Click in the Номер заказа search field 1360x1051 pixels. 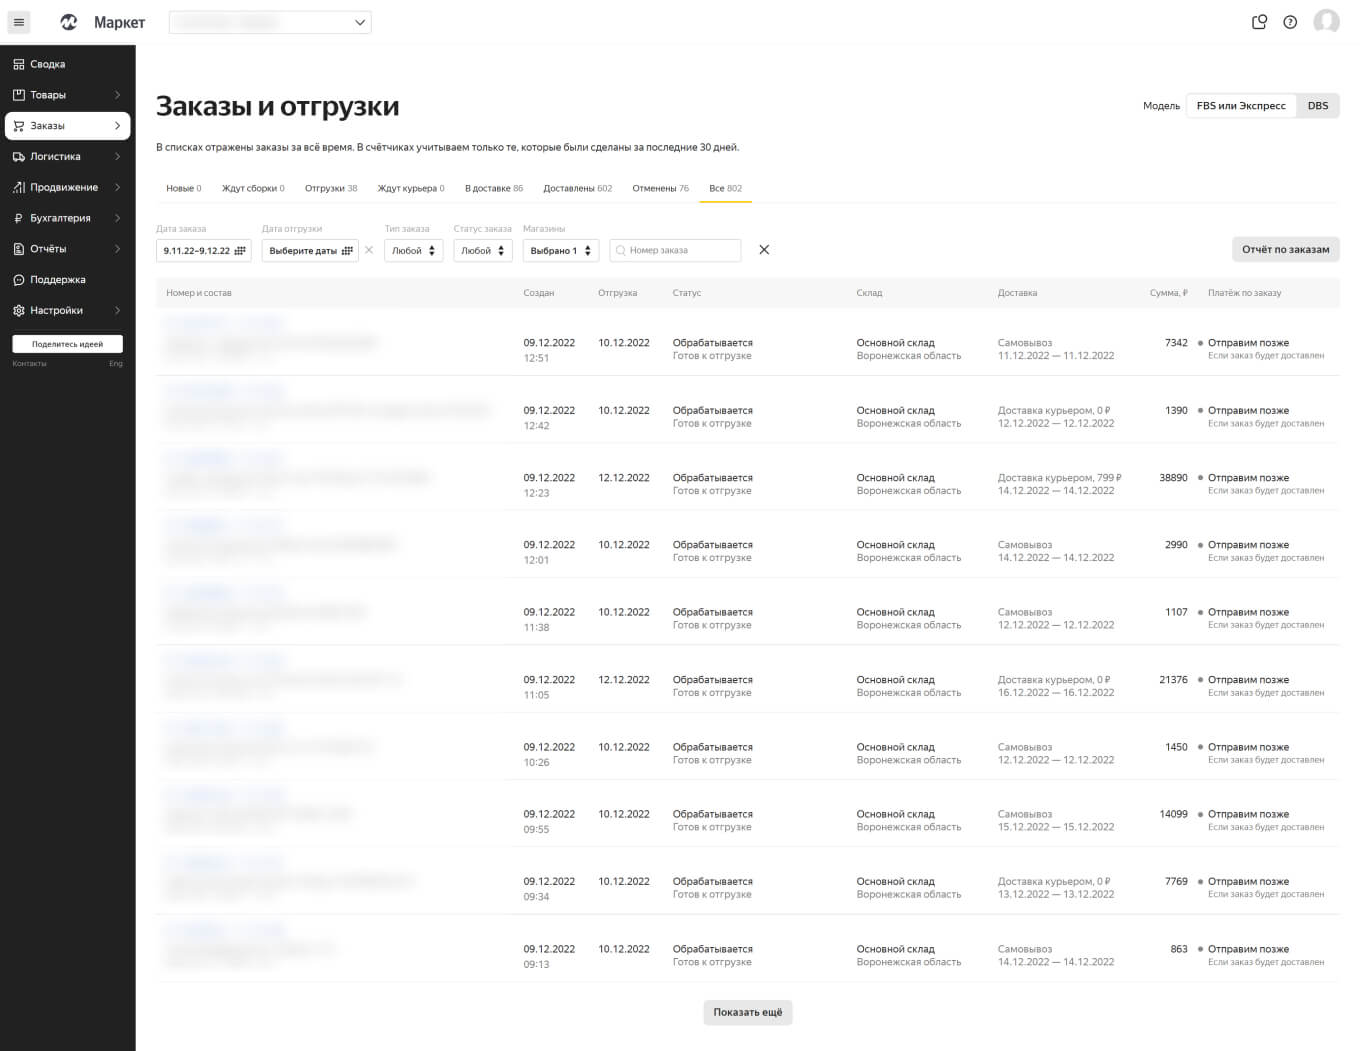675,251
